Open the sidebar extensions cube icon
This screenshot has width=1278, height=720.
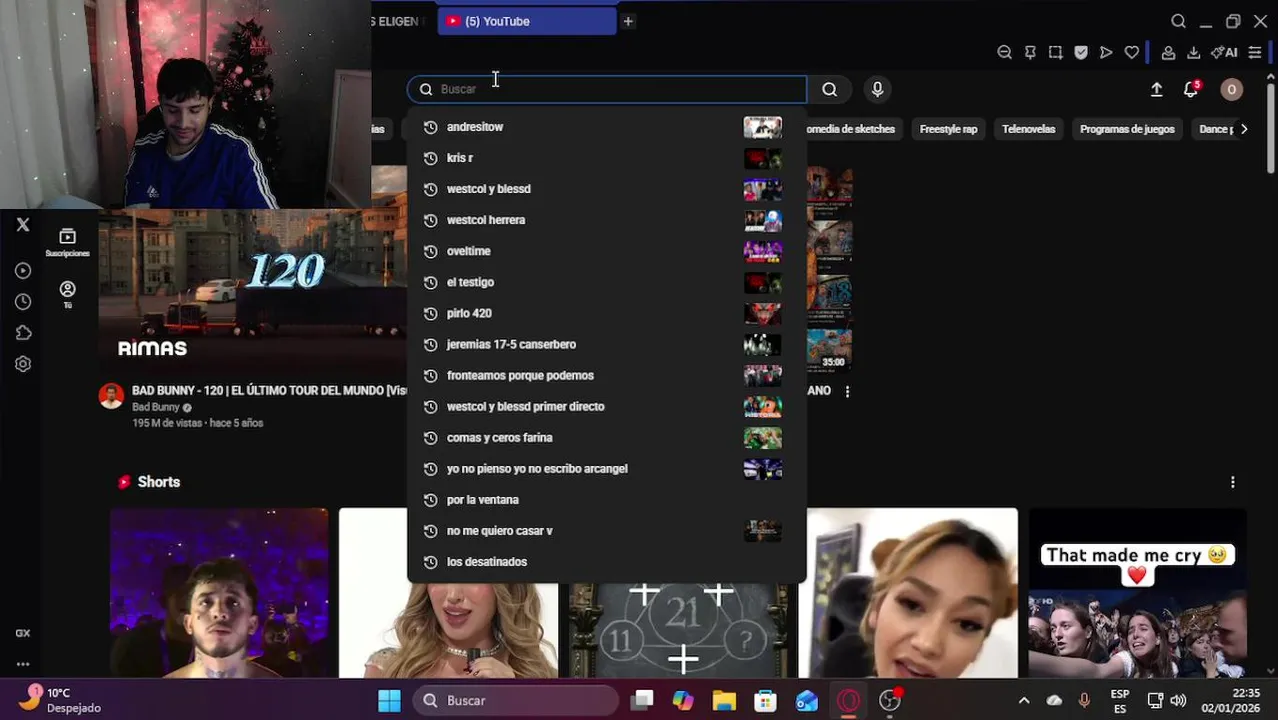tap(23, 333)
